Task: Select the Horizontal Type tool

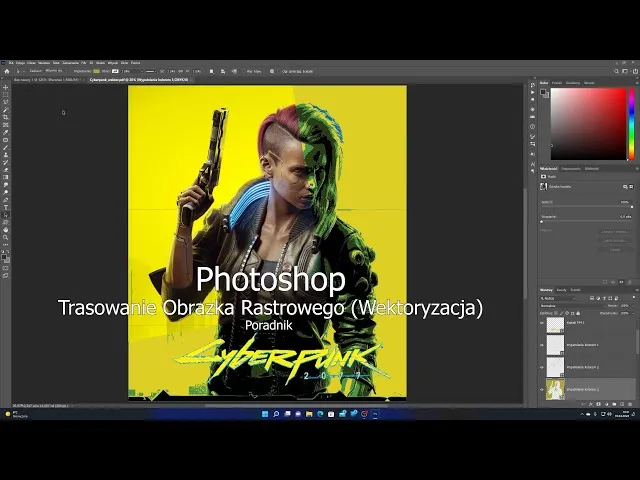Action: click(6, 207)
